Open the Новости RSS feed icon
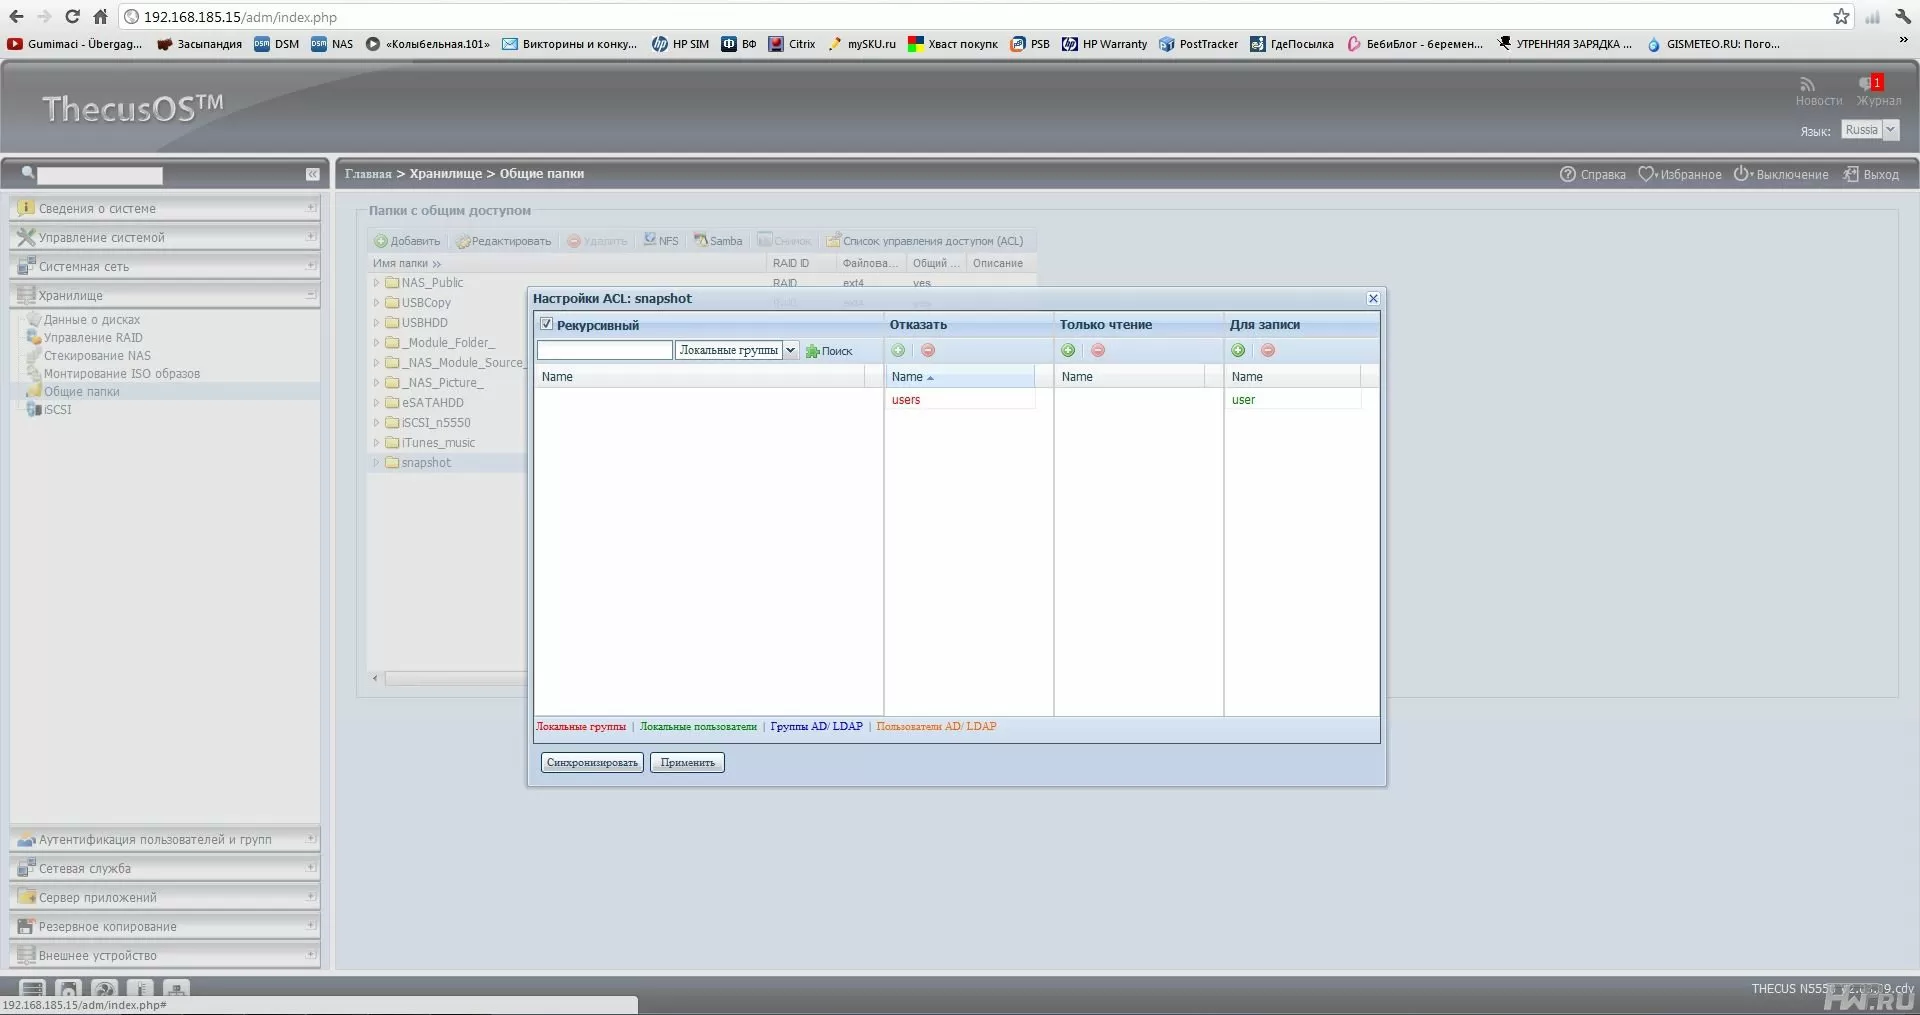 (1807, 84)
